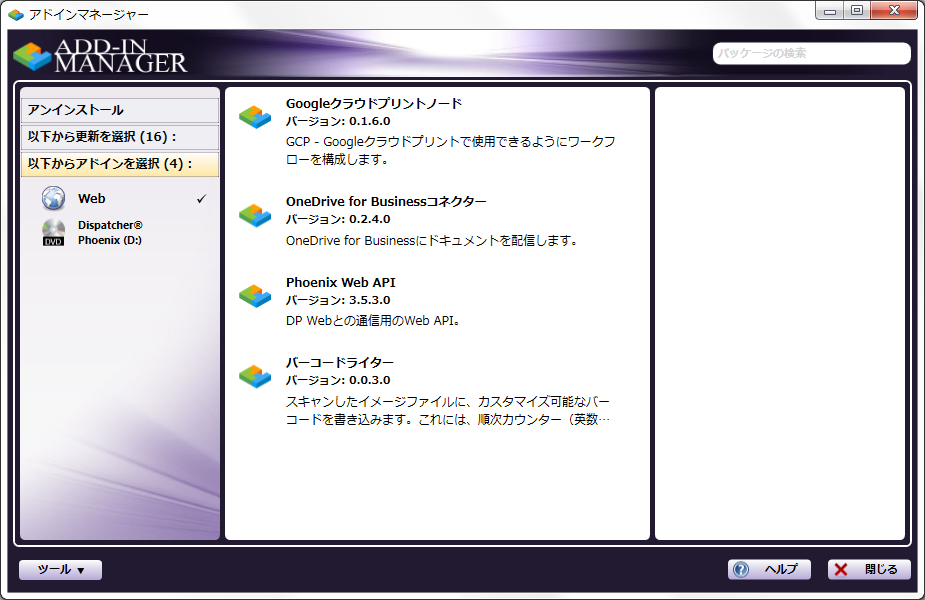Image resolution: width=925 pixels, height=600 pixels.
Task: Click DP Webとの通信用のWeb API description
Action: tap(373, 321)
